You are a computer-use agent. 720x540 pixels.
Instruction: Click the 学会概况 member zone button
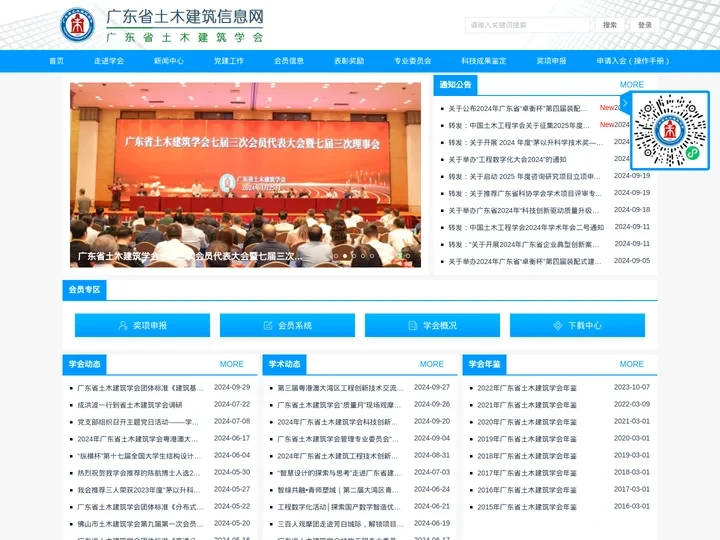pyautogui.click(x=433, y=326)
